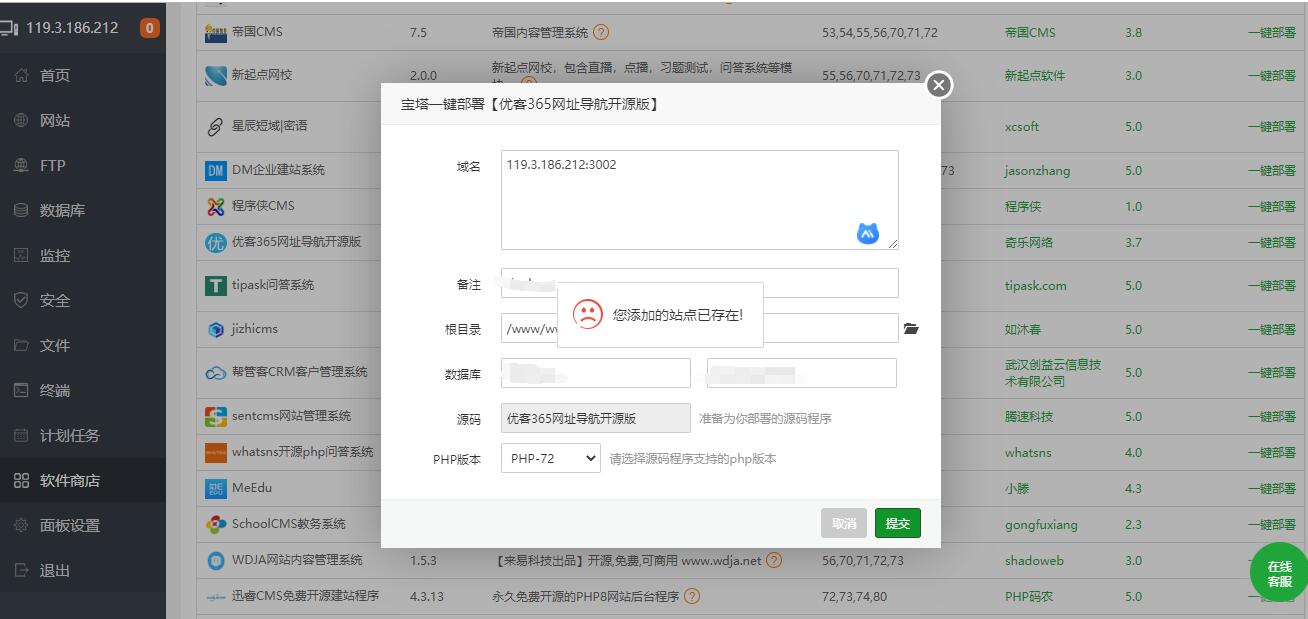Click the green 提交 button
Viewport: 1308px width, 619px height.
(x=898, y=523)
